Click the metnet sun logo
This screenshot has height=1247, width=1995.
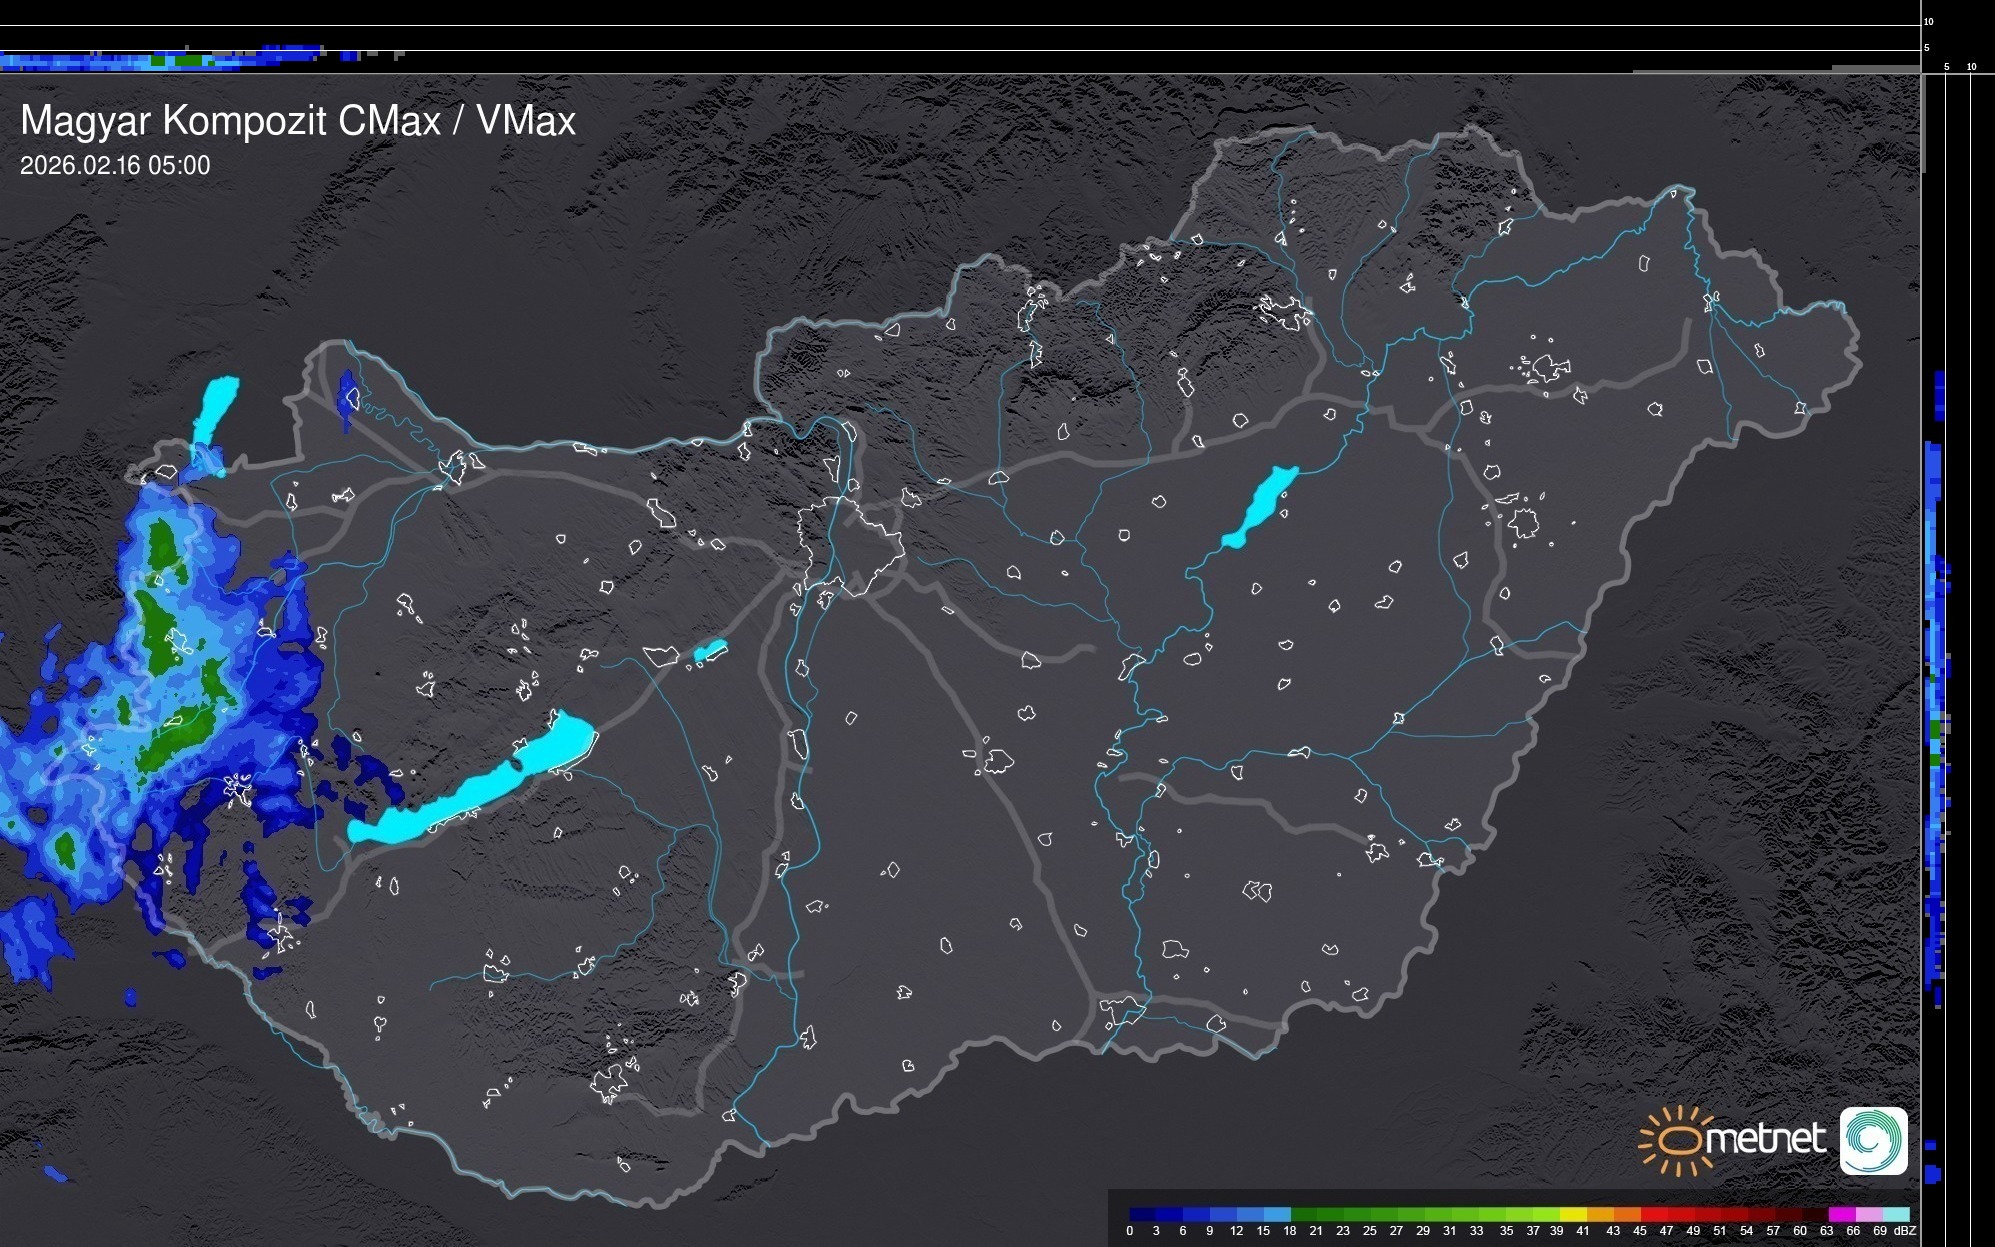click(x=1677, y=1141)
